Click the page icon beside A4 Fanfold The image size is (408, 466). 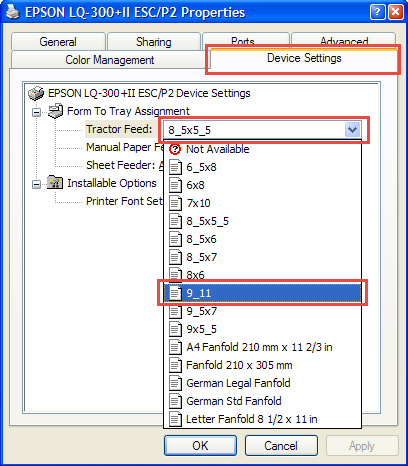click(175, 347)
